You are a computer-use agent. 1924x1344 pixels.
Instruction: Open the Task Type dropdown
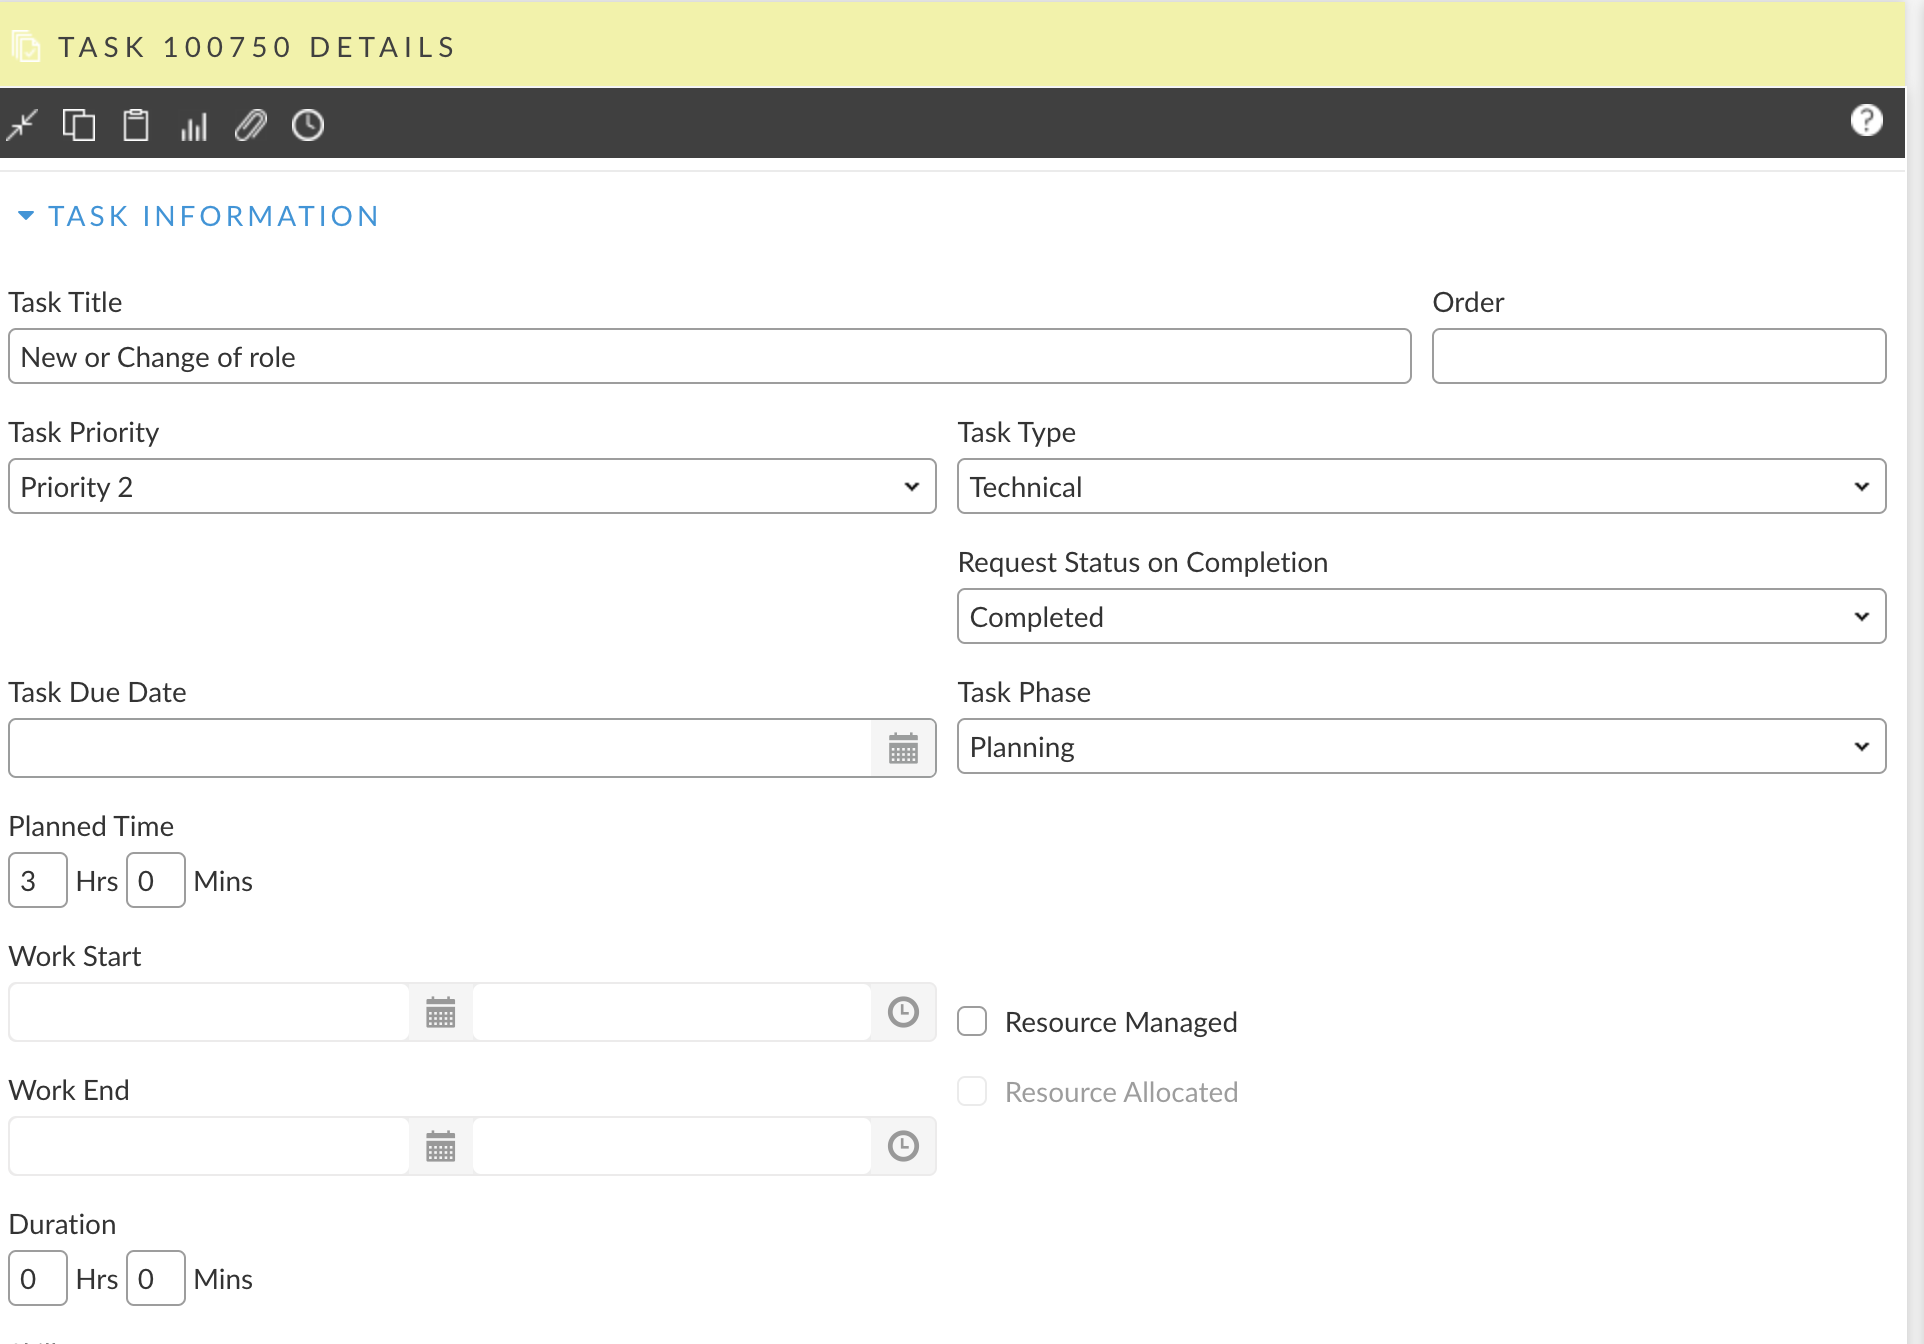tap(1421, 487)
